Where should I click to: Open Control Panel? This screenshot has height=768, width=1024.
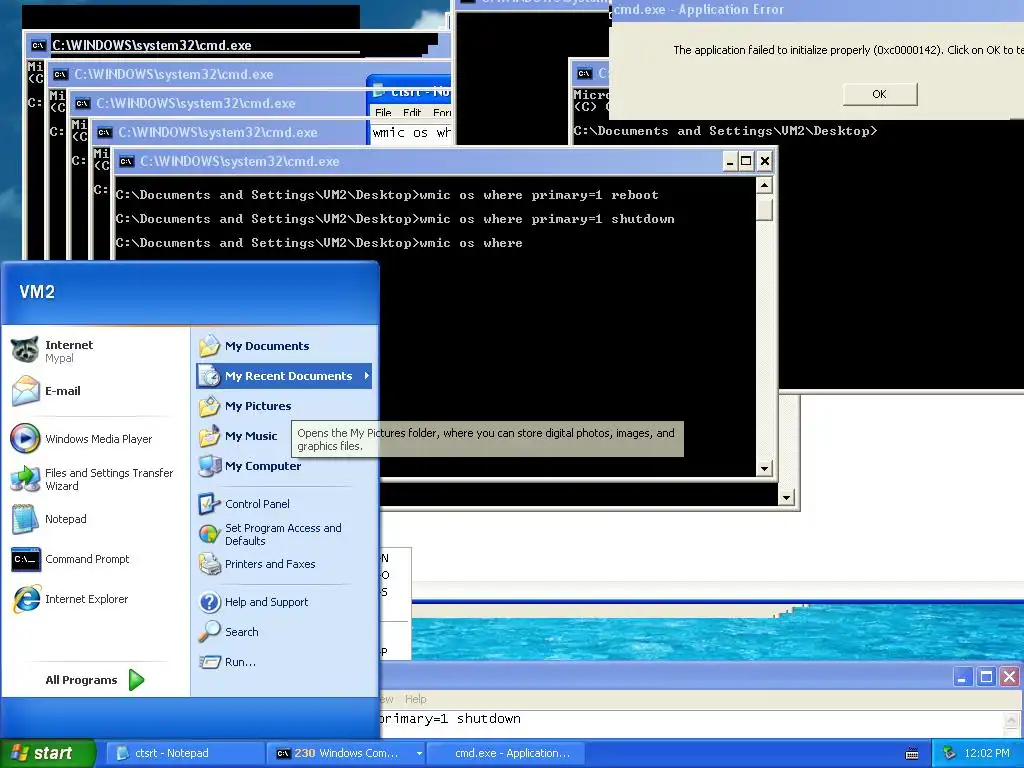(283, 504)
